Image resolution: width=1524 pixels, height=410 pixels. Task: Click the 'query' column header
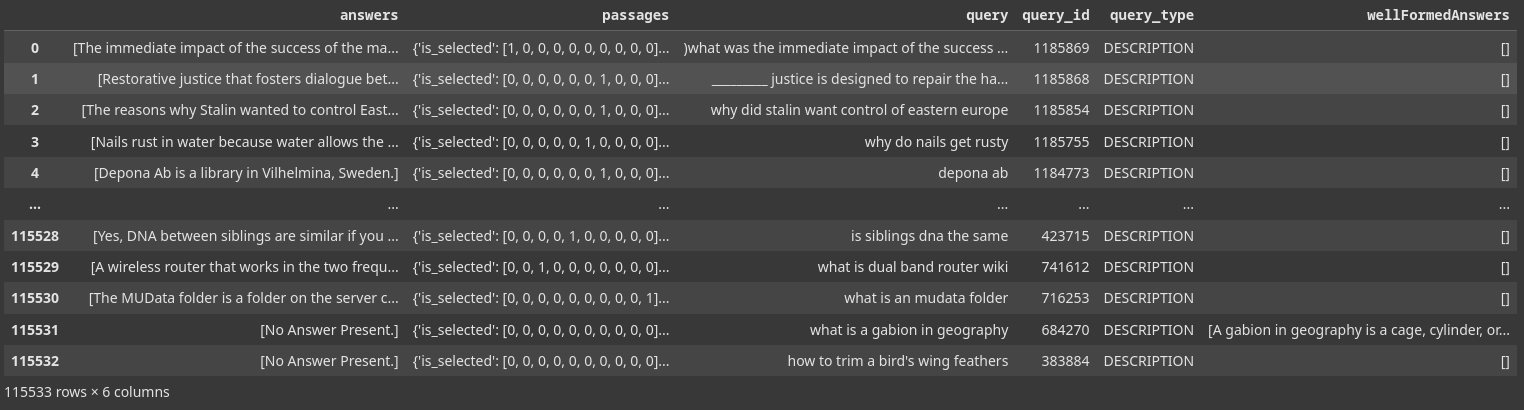[986, 15]
